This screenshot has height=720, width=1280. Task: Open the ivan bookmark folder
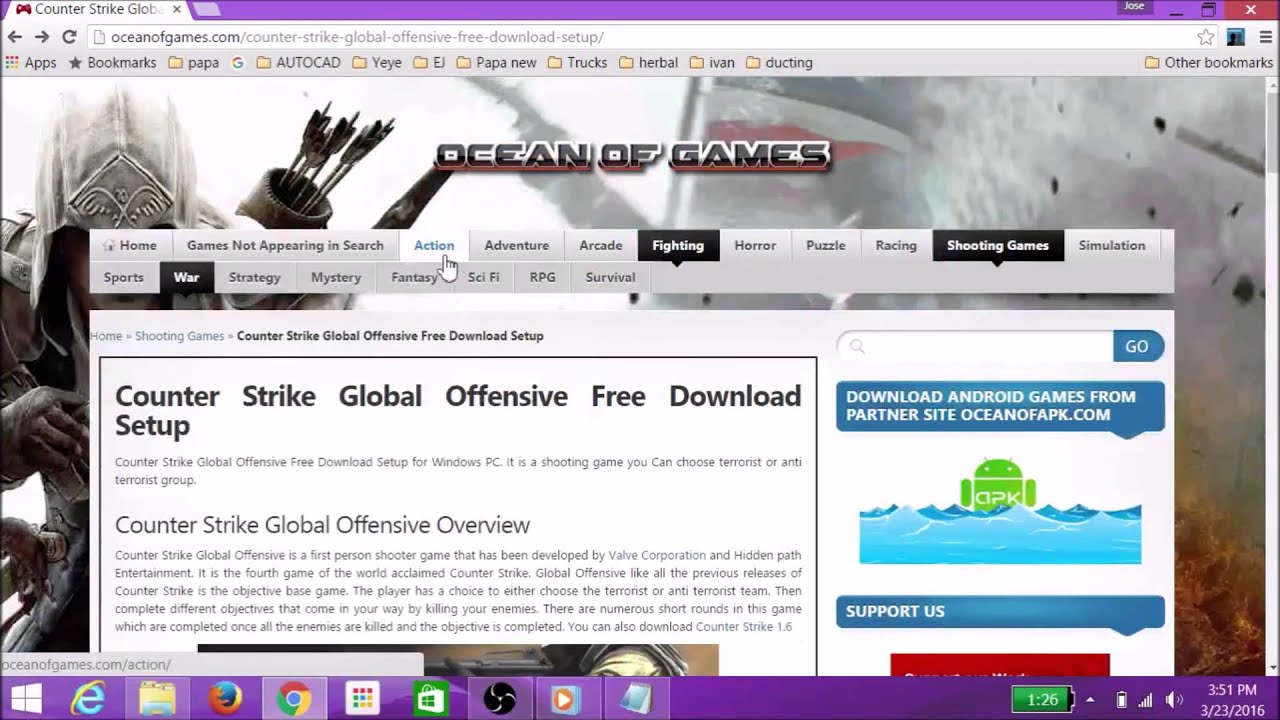tap(711, 62)
